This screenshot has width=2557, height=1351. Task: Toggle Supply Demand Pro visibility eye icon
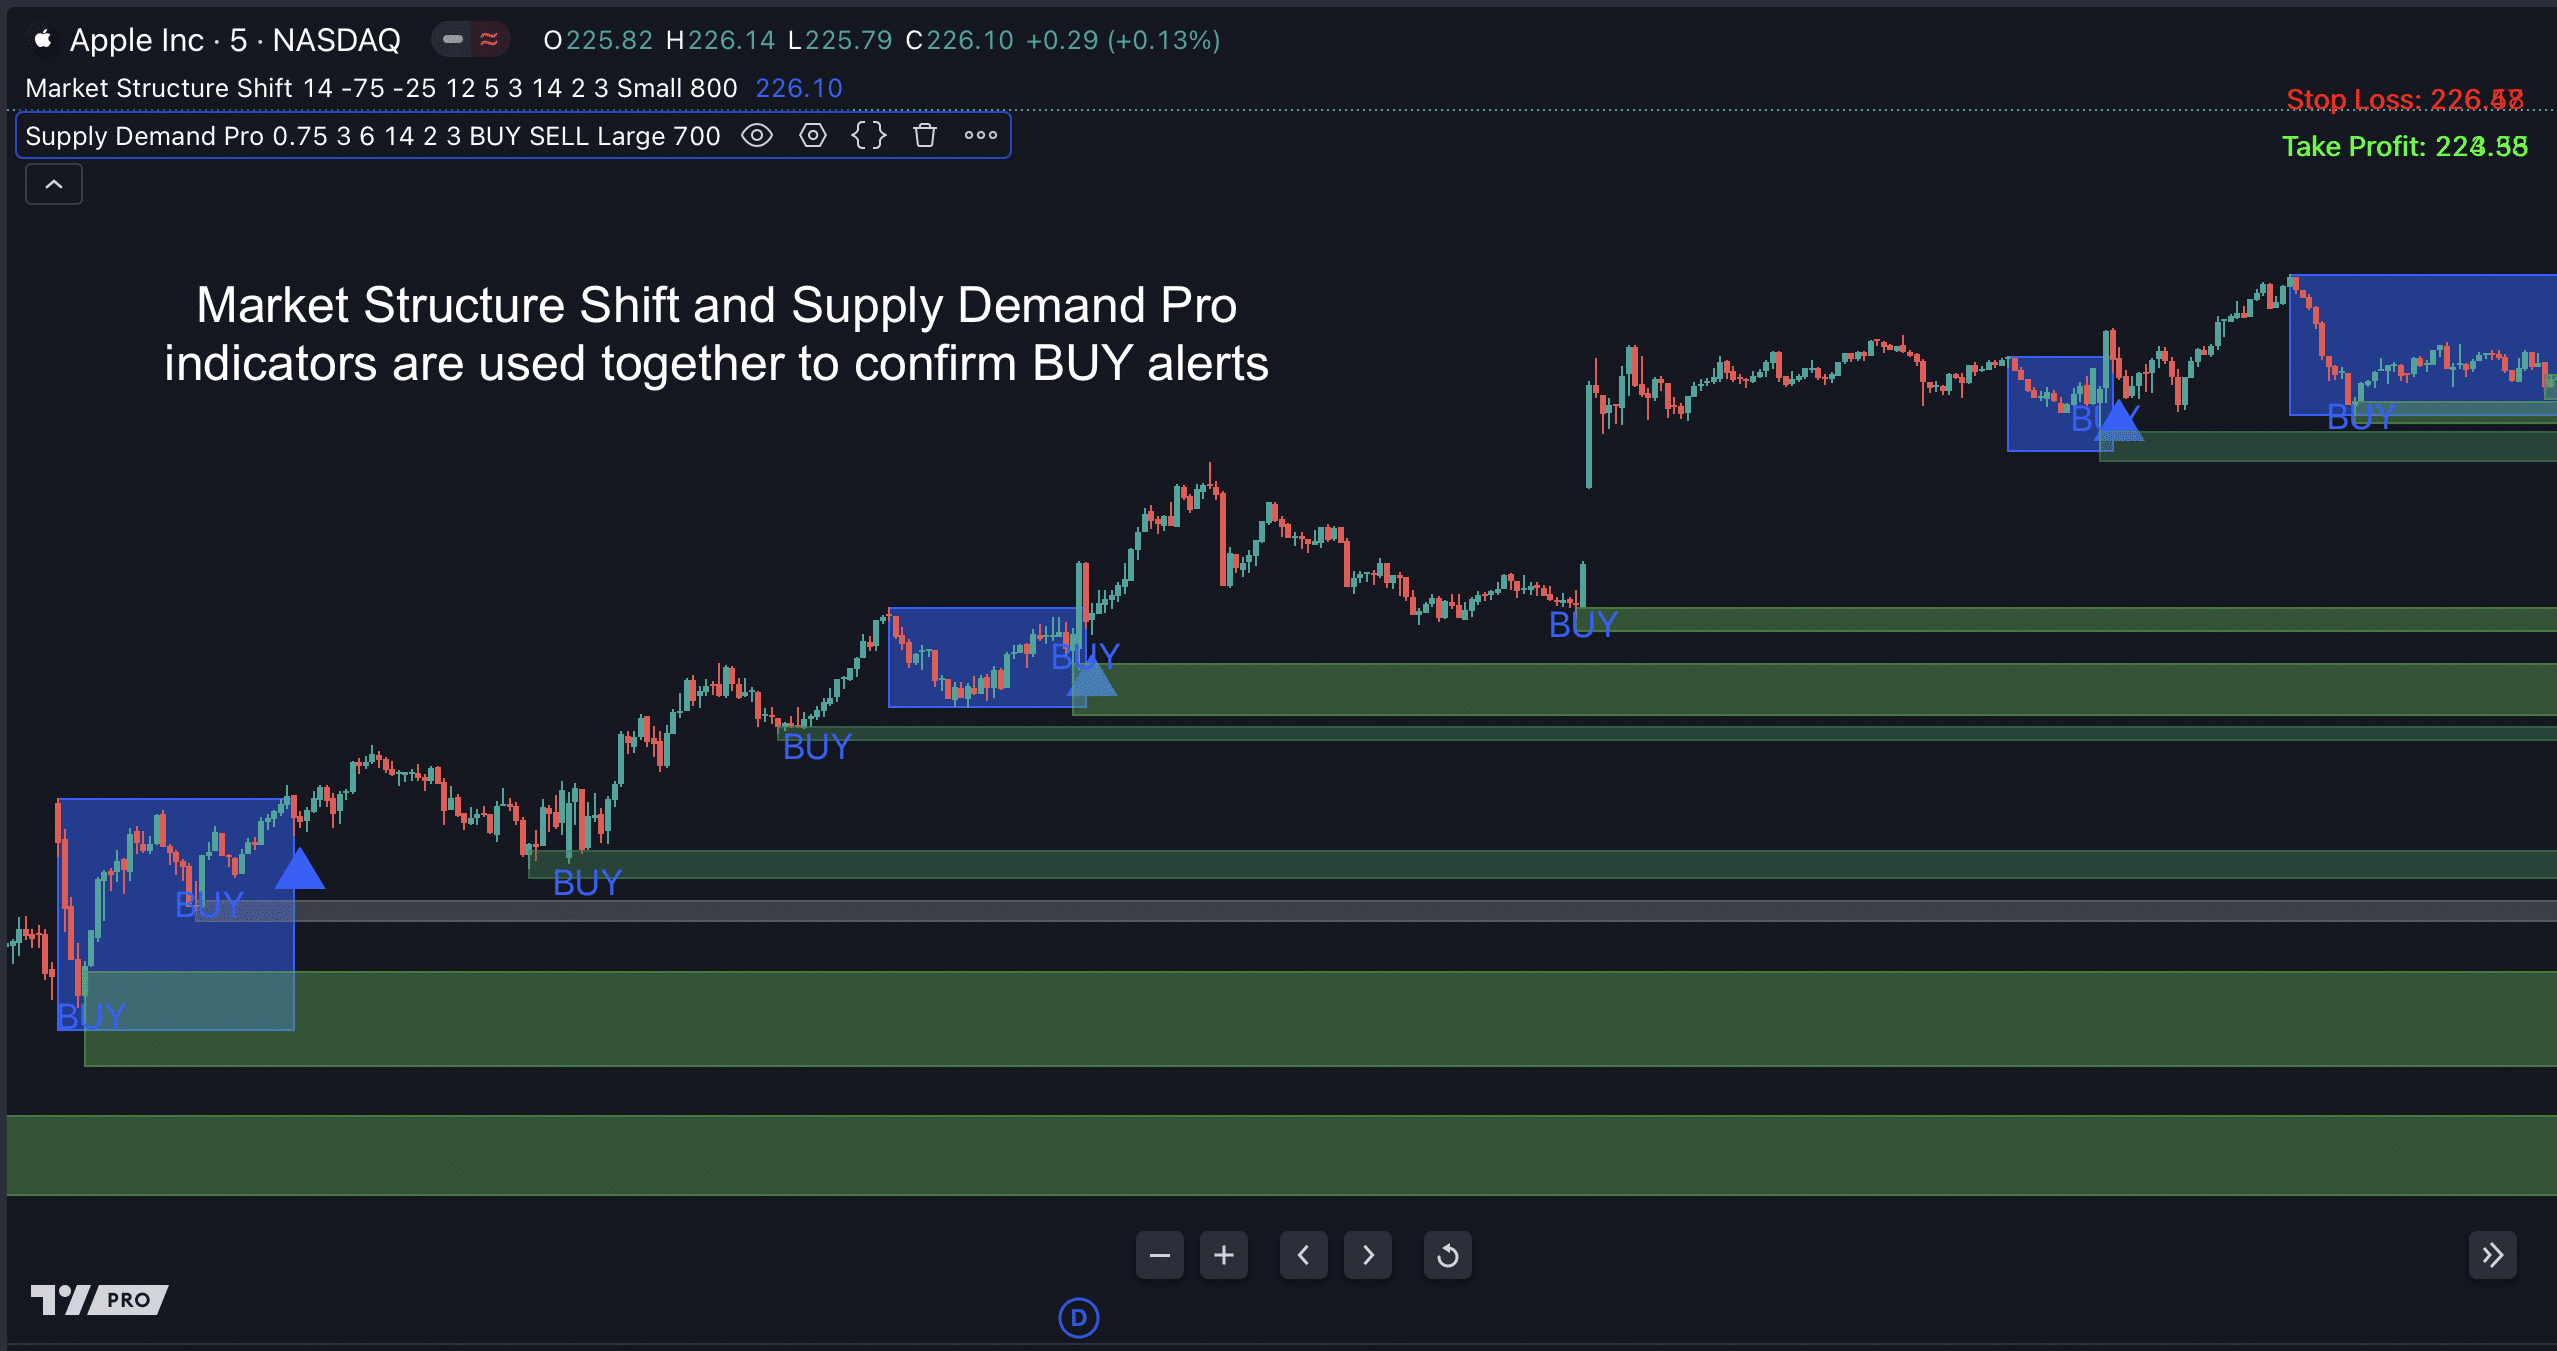pos(757,135)
